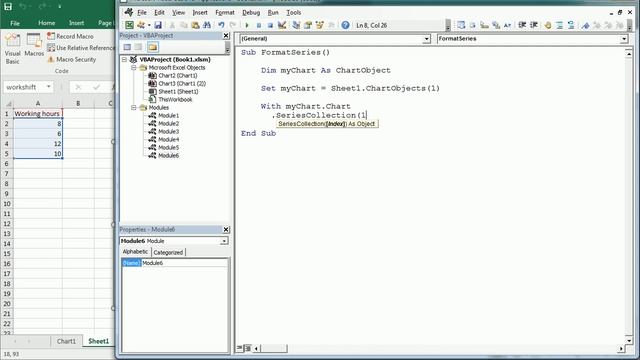This screenshot has height=360, width=640.
Task: Open the (General) object dropdown
Action: (x=426, y=39)
